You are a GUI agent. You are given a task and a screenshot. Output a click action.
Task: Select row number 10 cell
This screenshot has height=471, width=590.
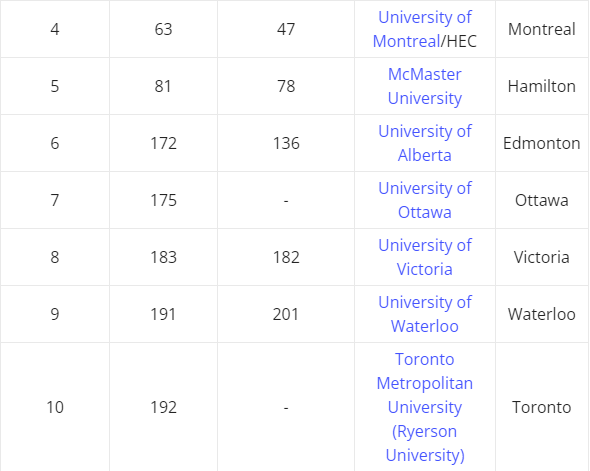[55, 407]
